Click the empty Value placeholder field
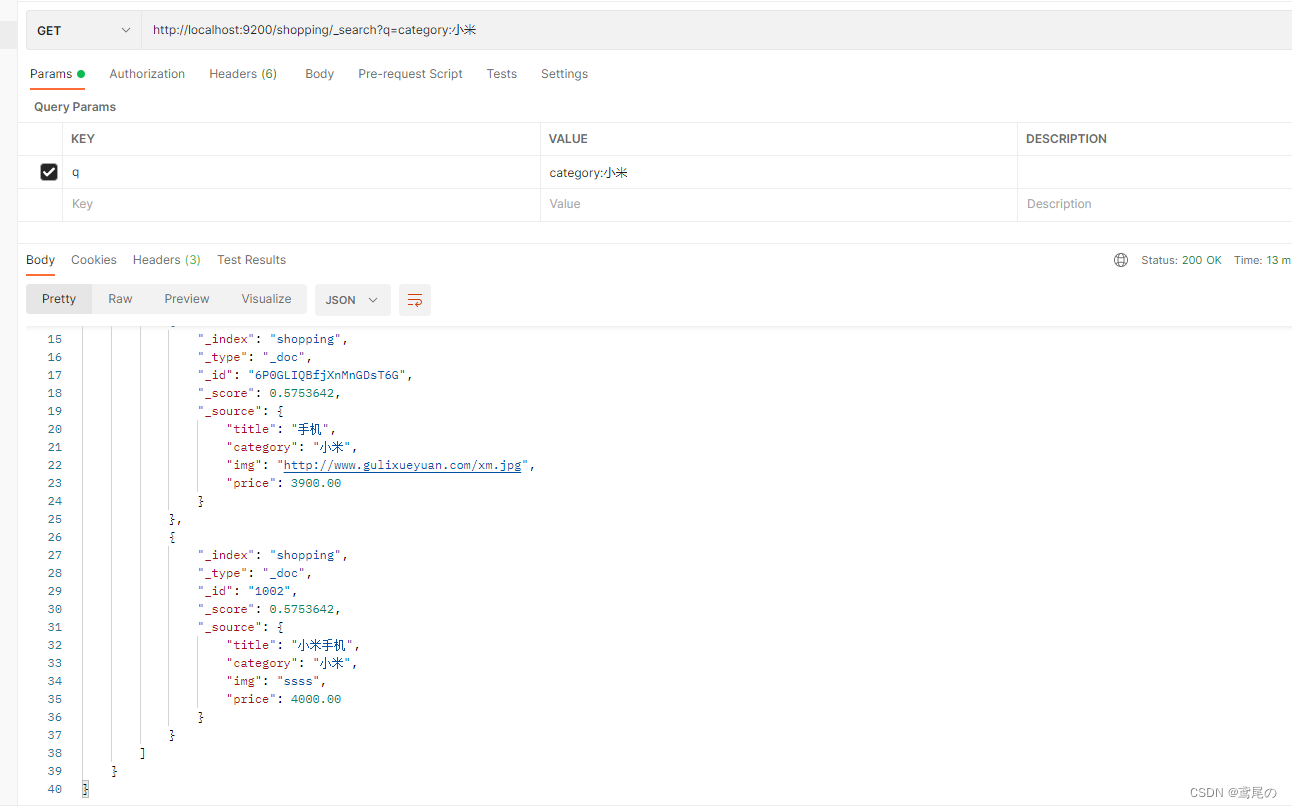This screenshot has width=1292, height=808. coord(778,204)
